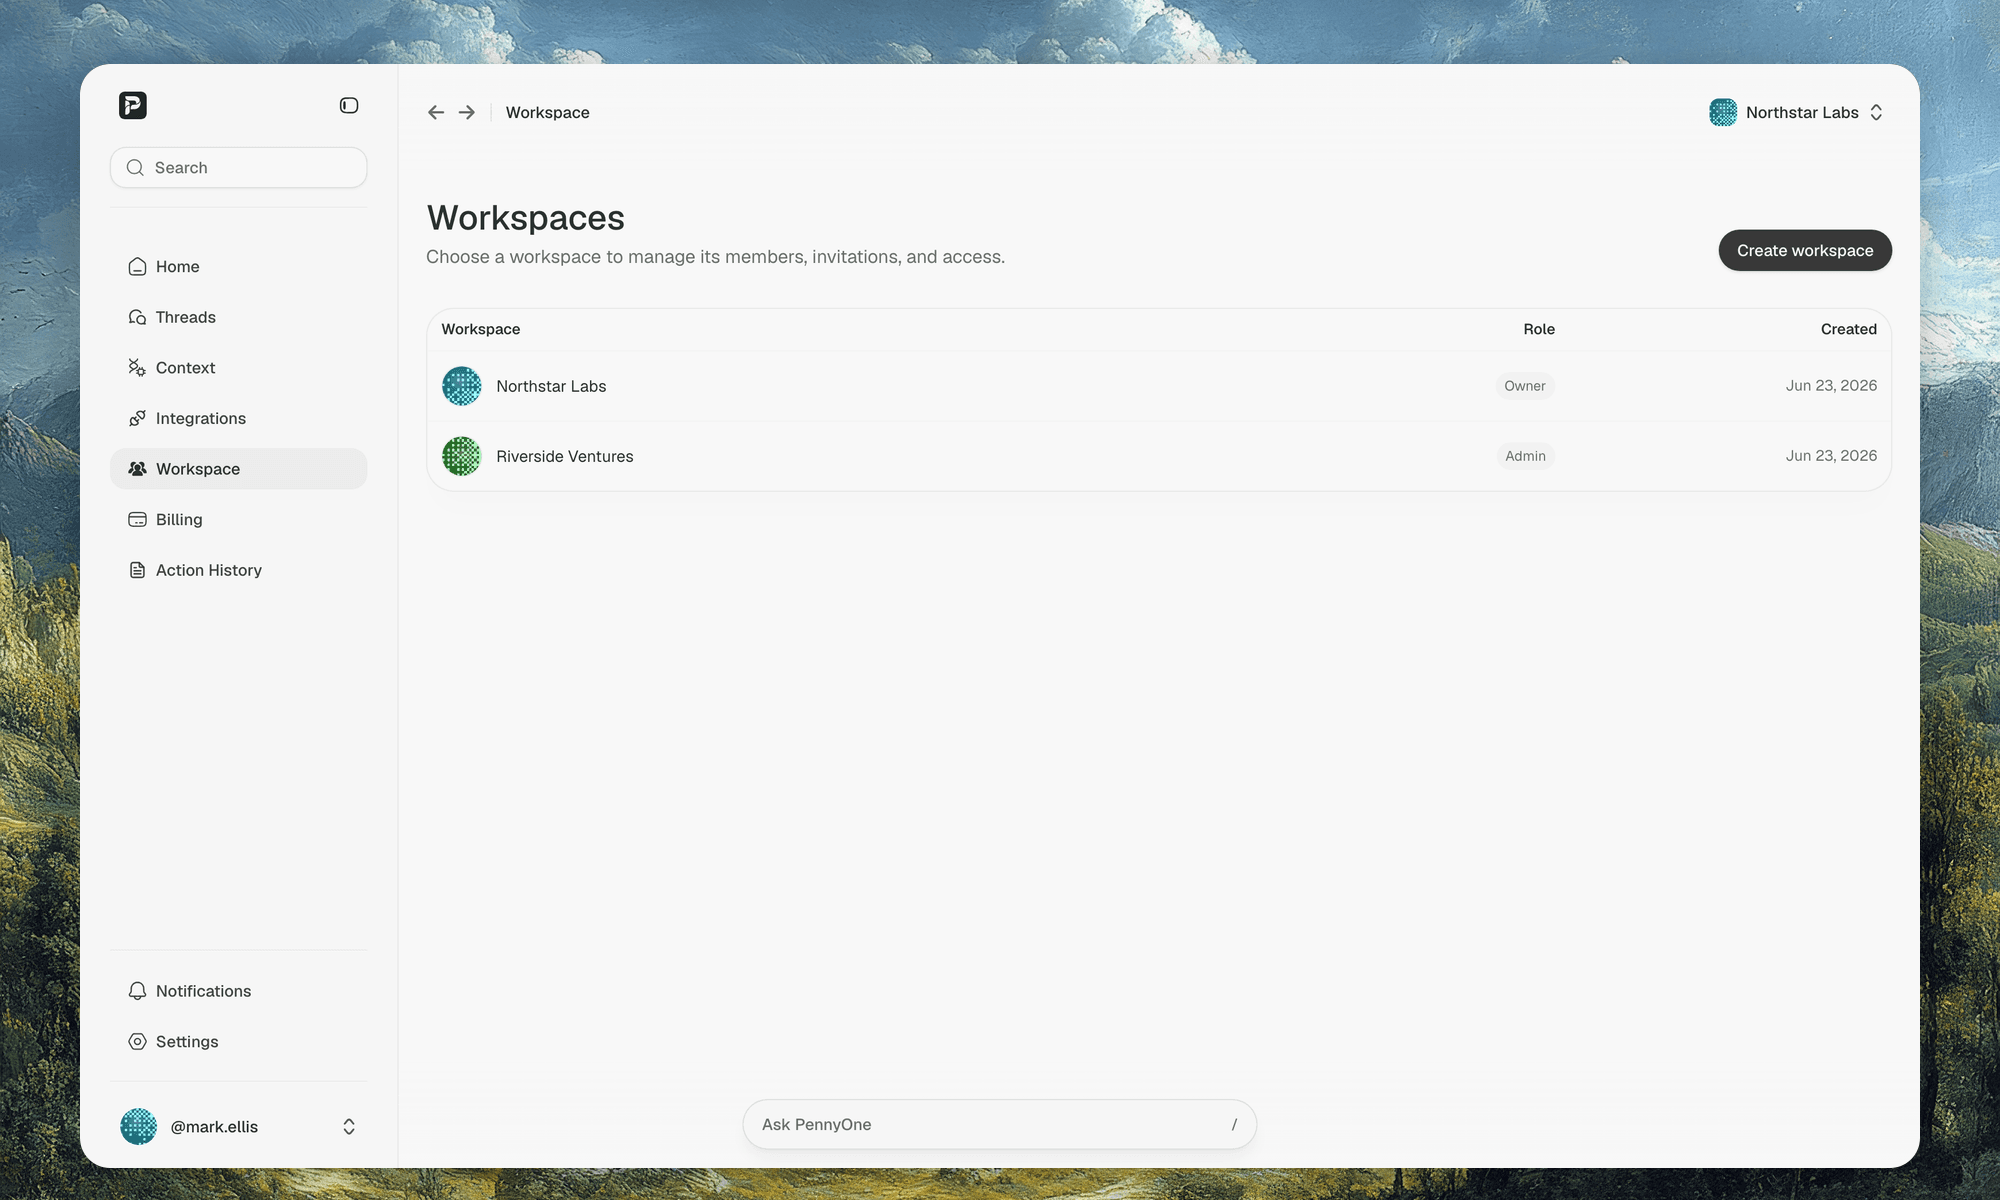Go back with left arrow
2000x1200 pixels.
point(436,112)
